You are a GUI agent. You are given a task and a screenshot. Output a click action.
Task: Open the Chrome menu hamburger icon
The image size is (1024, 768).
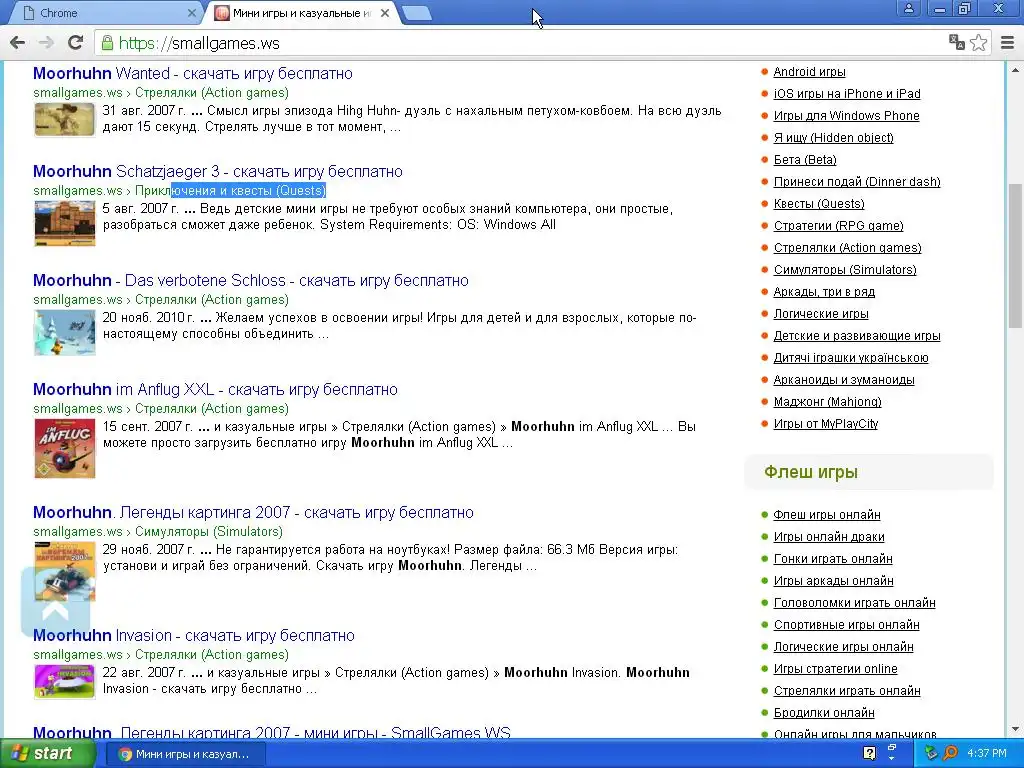click(x=1008, y=43)
